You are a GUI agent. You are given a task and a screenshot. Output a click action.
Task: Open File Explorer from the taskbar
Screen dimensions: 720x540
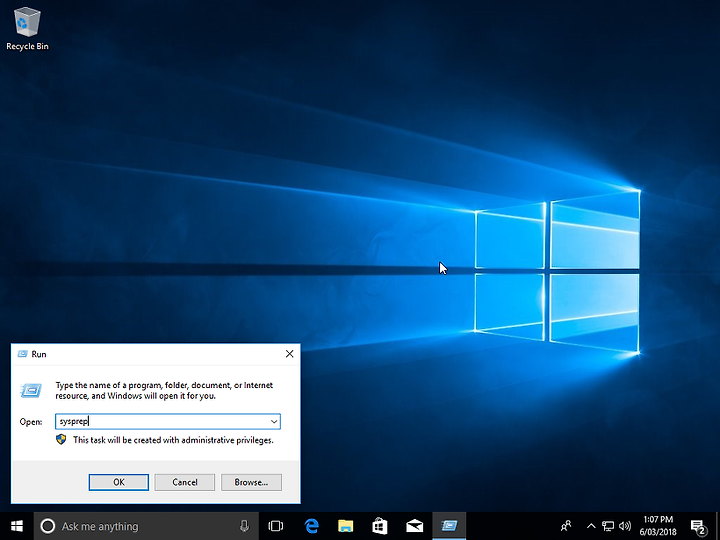pos(346,526)
